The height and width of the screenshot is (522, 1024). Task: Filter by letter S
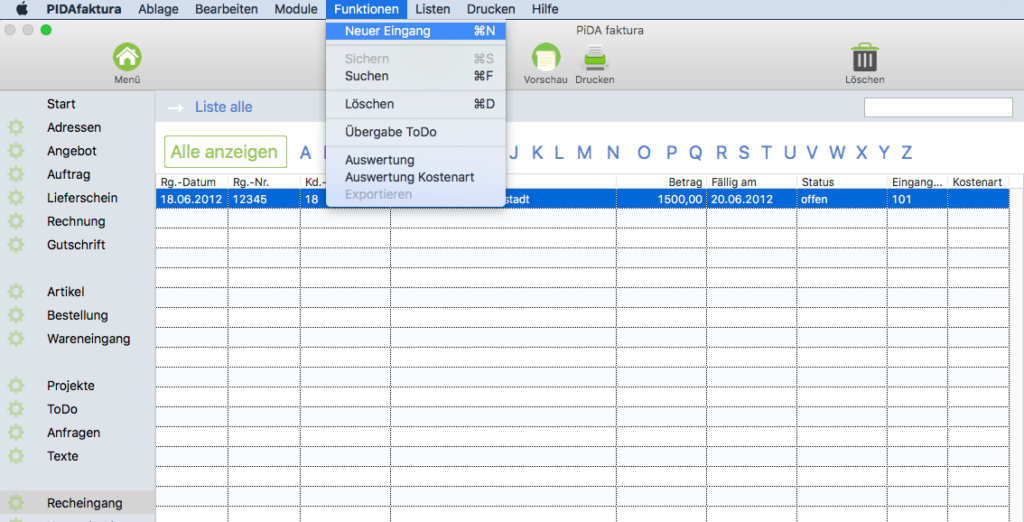point(743,152)
